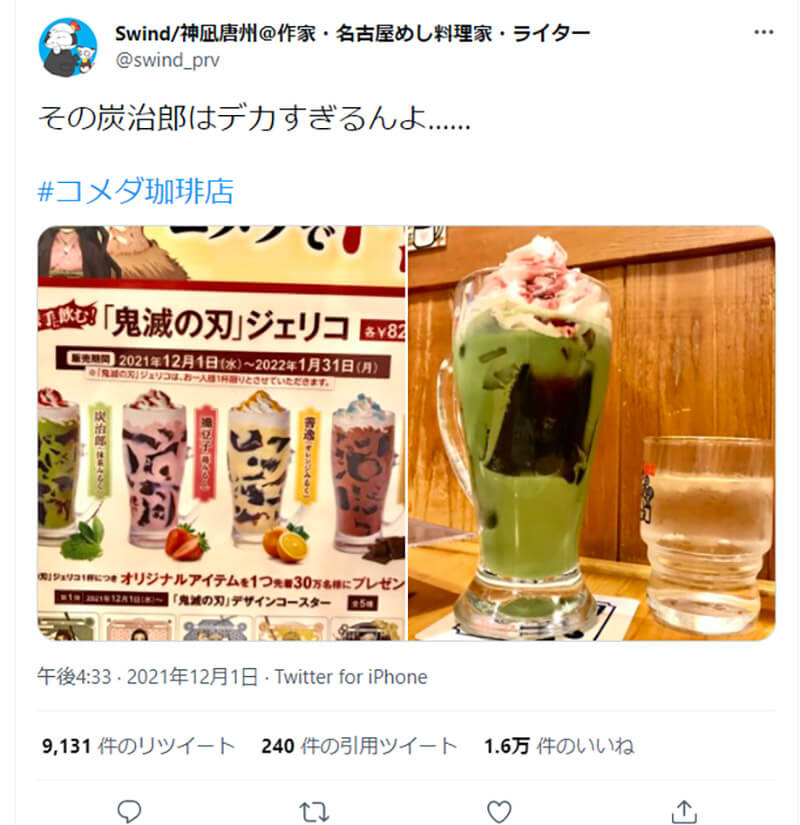Click the share upload icon
Viewport: 800px width, 825px height.
tap(684, 811)
